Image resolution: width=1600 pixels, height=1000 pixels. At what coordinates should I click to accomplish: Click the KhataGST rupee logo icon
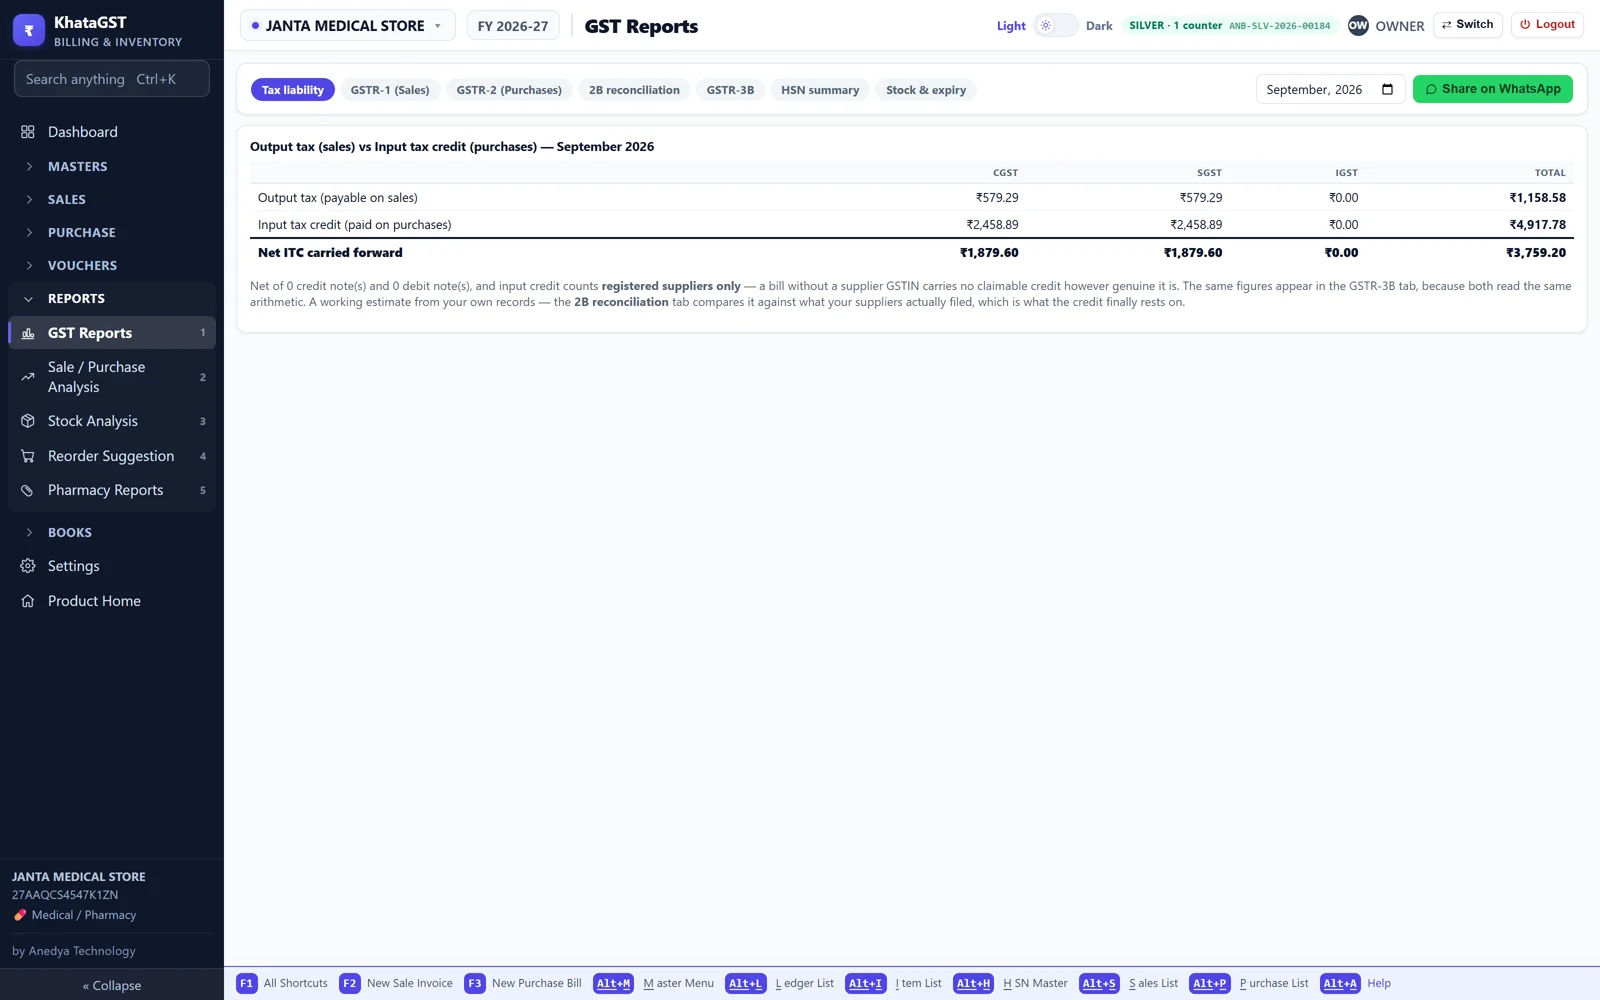tap(28, 30)
